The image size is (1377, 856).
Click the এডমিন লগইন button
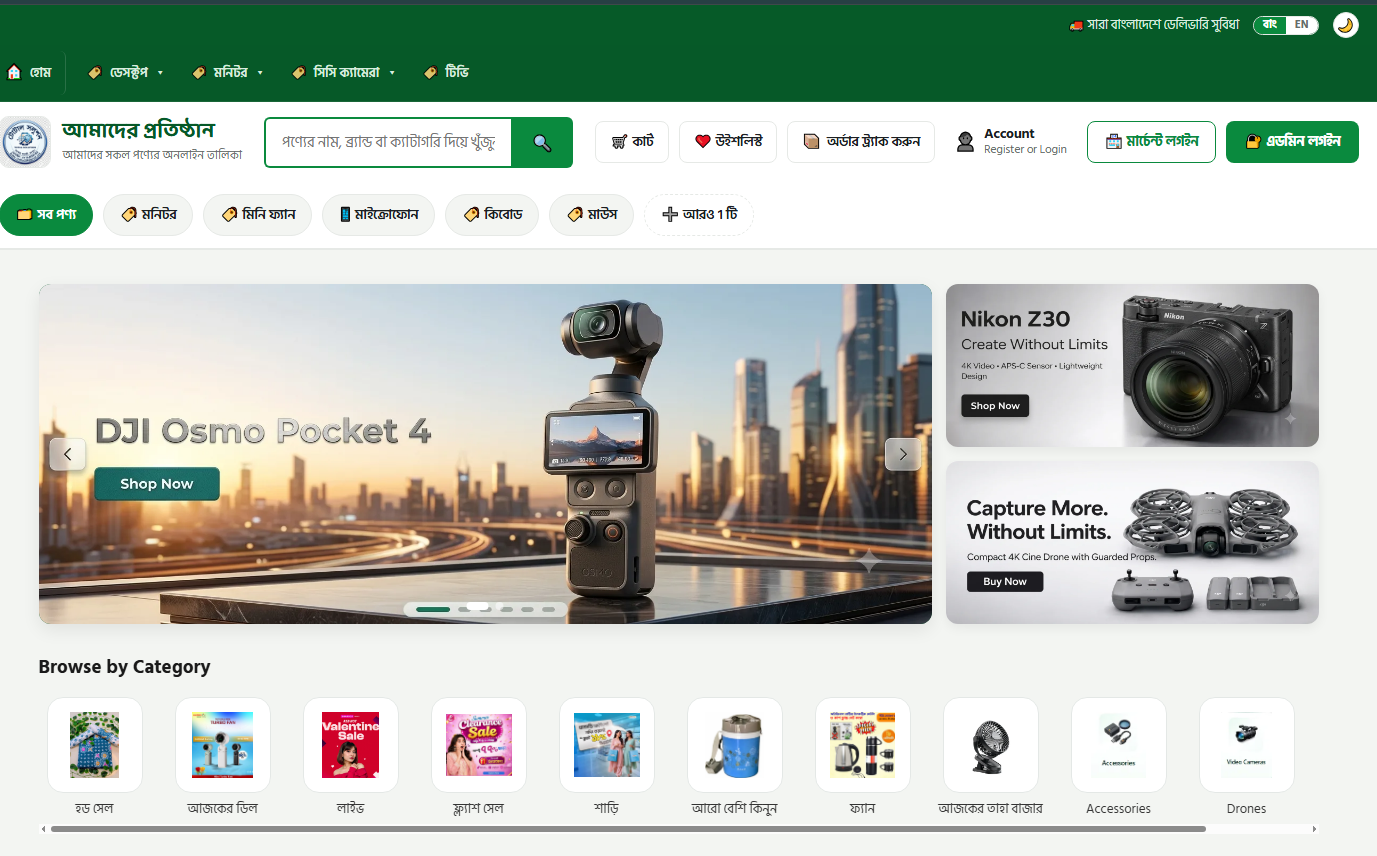[x=1292, y=142]
